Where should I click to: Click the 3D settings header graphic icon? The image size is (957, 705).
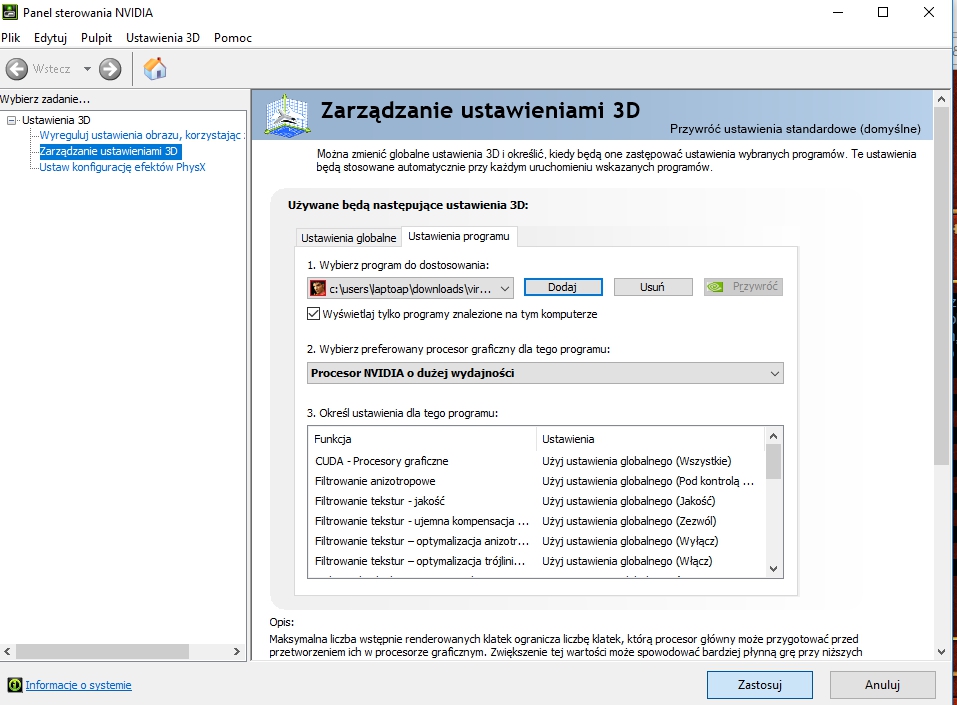tap(287, 115)
